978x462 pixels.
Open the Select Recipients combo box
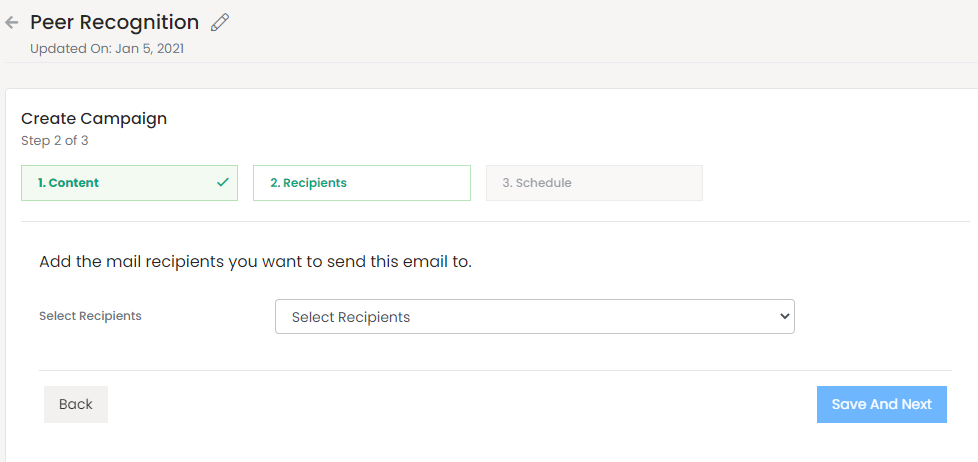[x=534, y=316]
